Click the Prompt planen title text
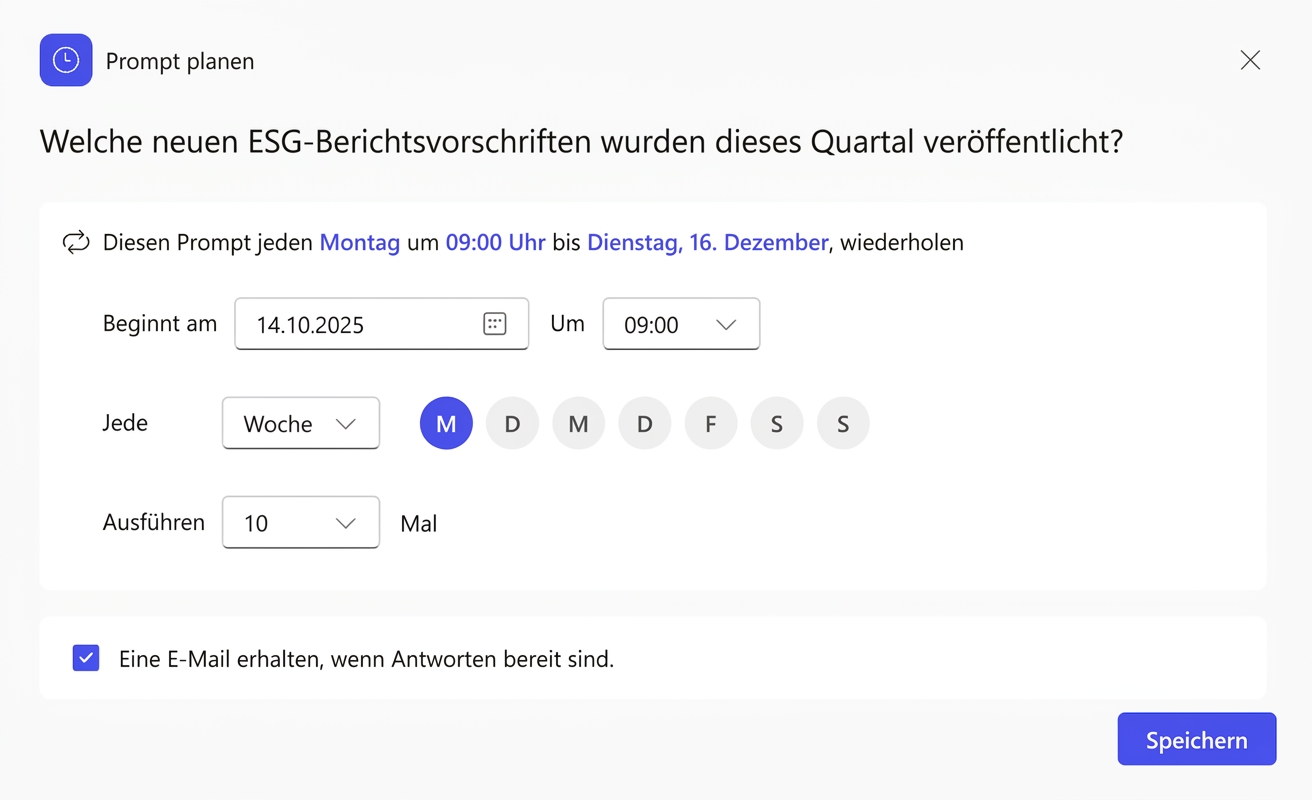 tap(180, 61)
